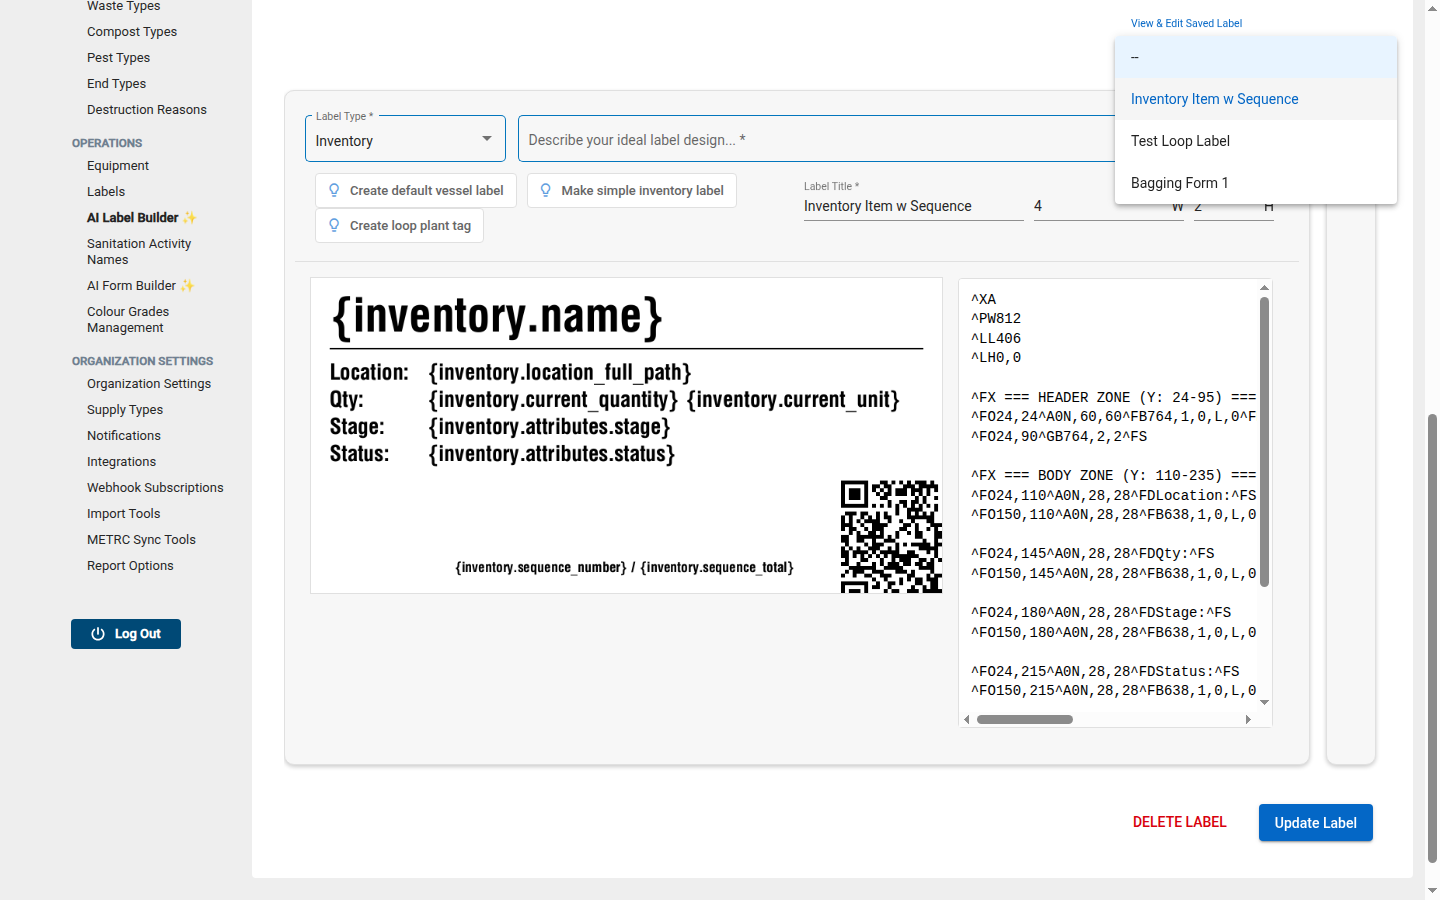Image resolution: width=1440 pixels, height=900 pixels.
Task: Go to Equipment page
Action: coord(118,166)
